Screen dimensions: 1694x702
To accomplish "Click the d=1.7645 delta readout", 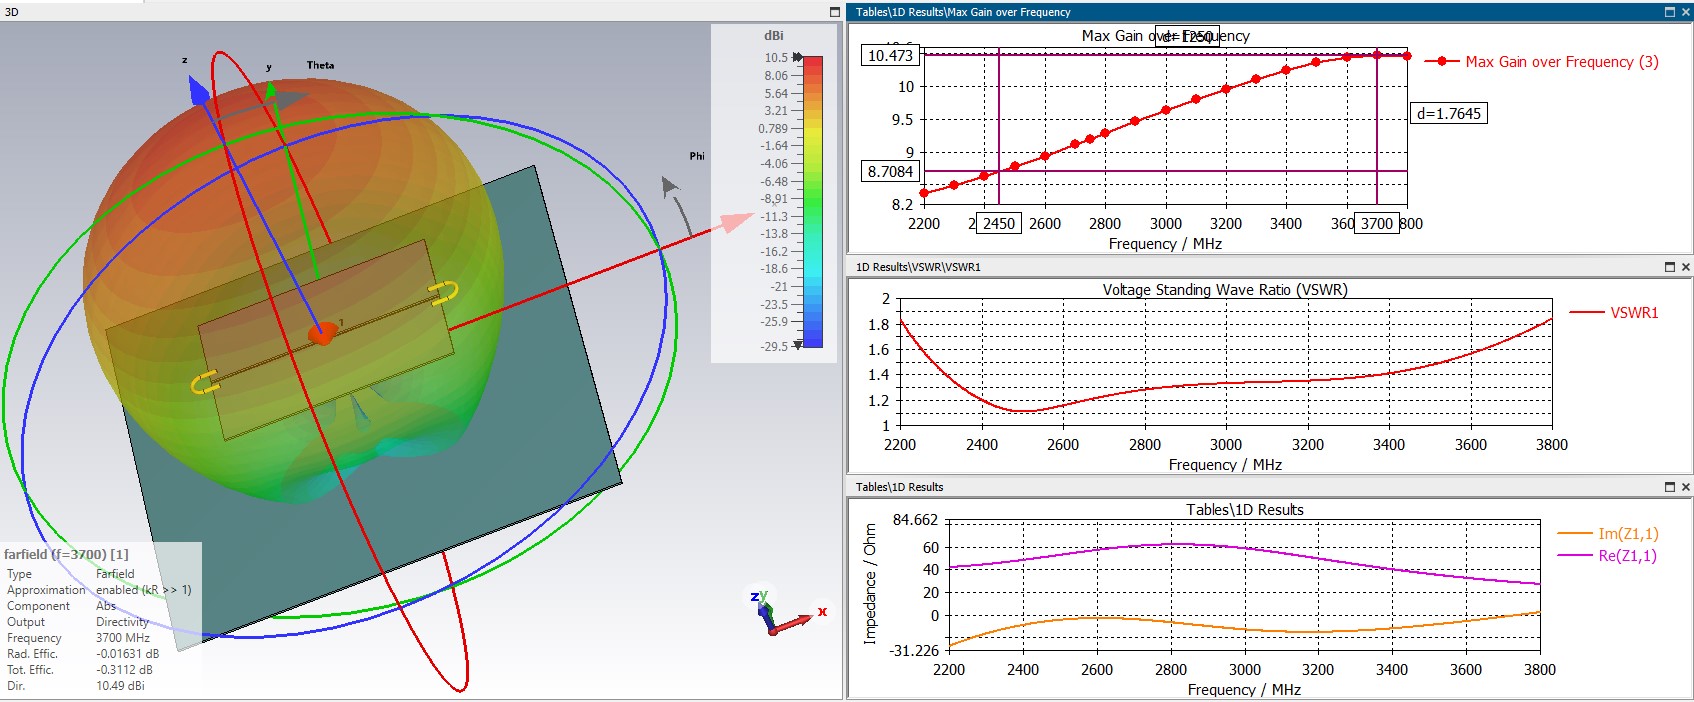I will coord(1449,113).
